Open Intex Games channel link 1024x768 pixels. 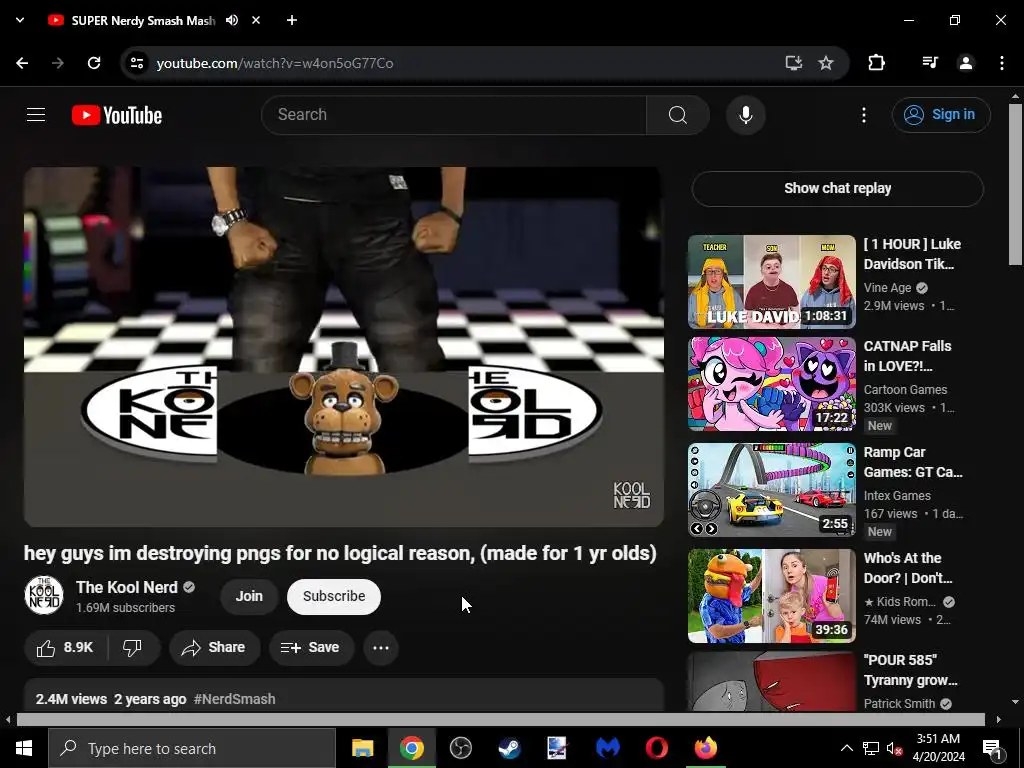(x=897, y=496)
